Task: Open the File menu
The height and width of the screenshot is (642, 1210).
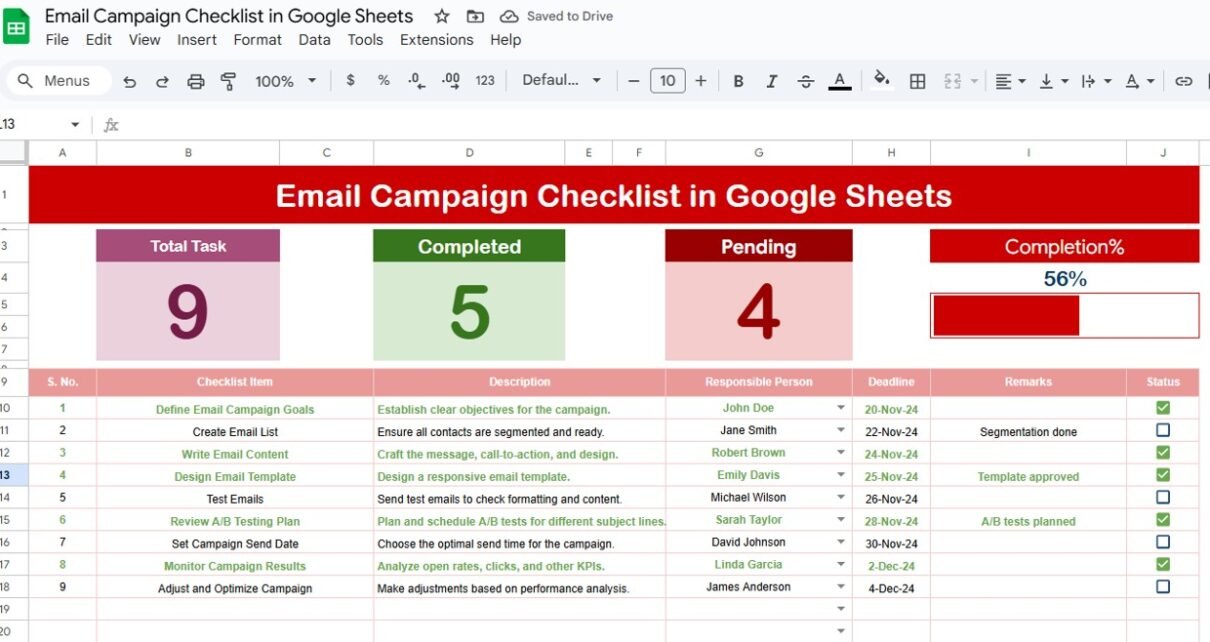Action: (x=57, y=40)
